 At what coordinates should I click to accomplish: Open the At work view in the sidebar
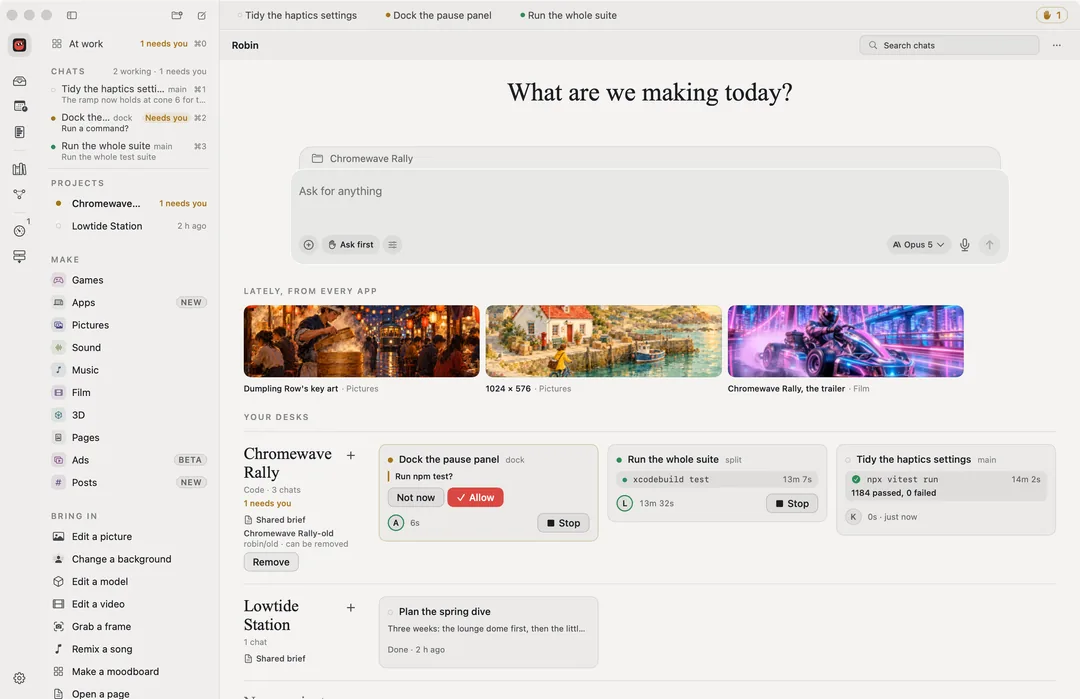point(129,43)
